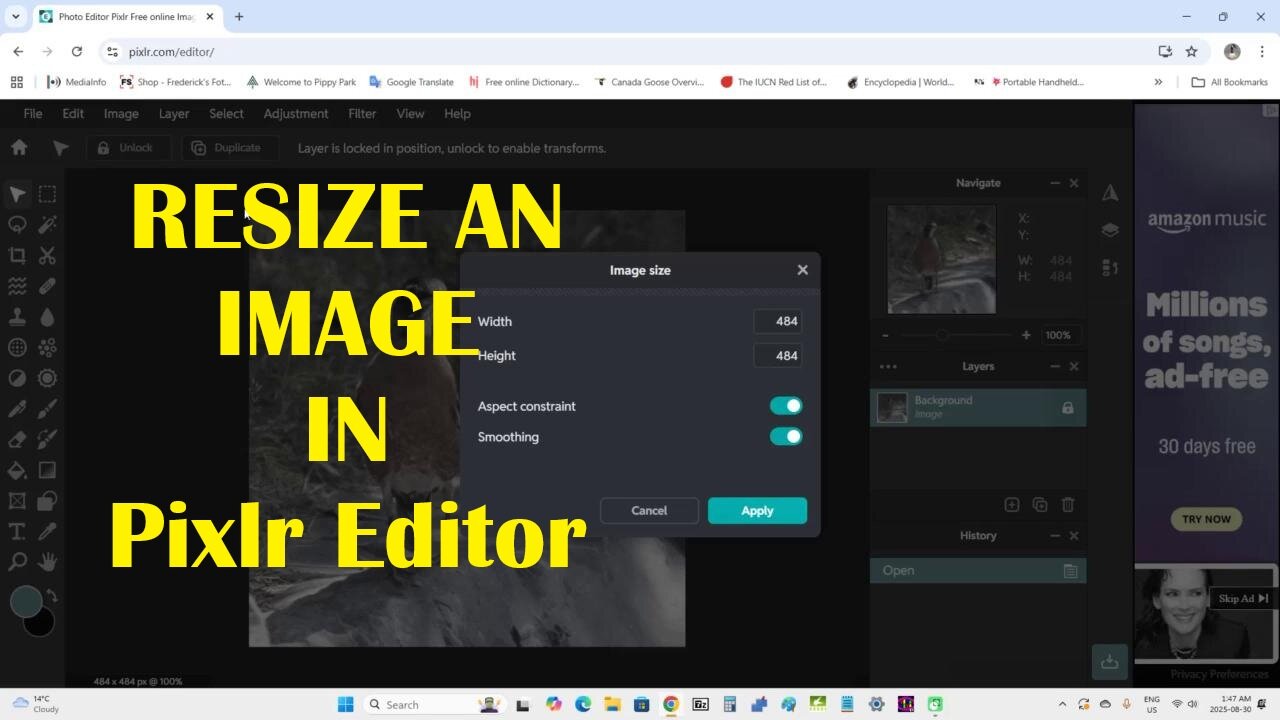Open the Layer menu

click(x=174, y=114)
